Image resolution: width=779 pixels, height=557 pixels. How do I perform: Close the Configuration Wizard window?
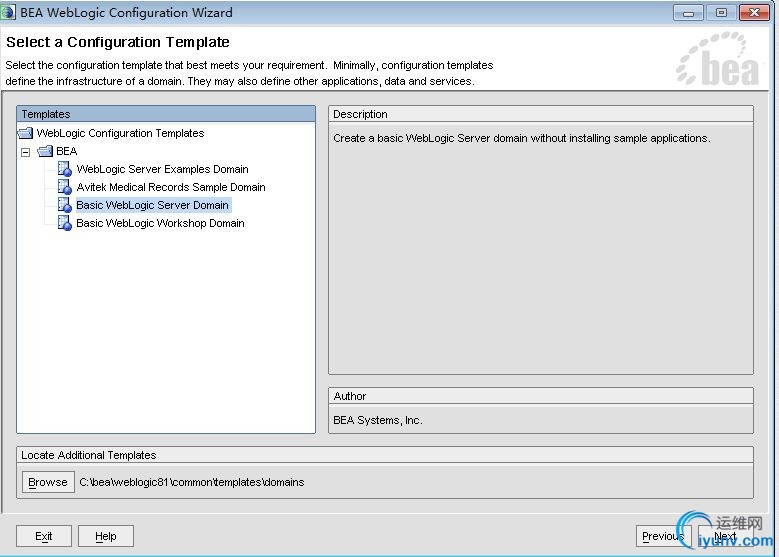click(x=754, y=12)
